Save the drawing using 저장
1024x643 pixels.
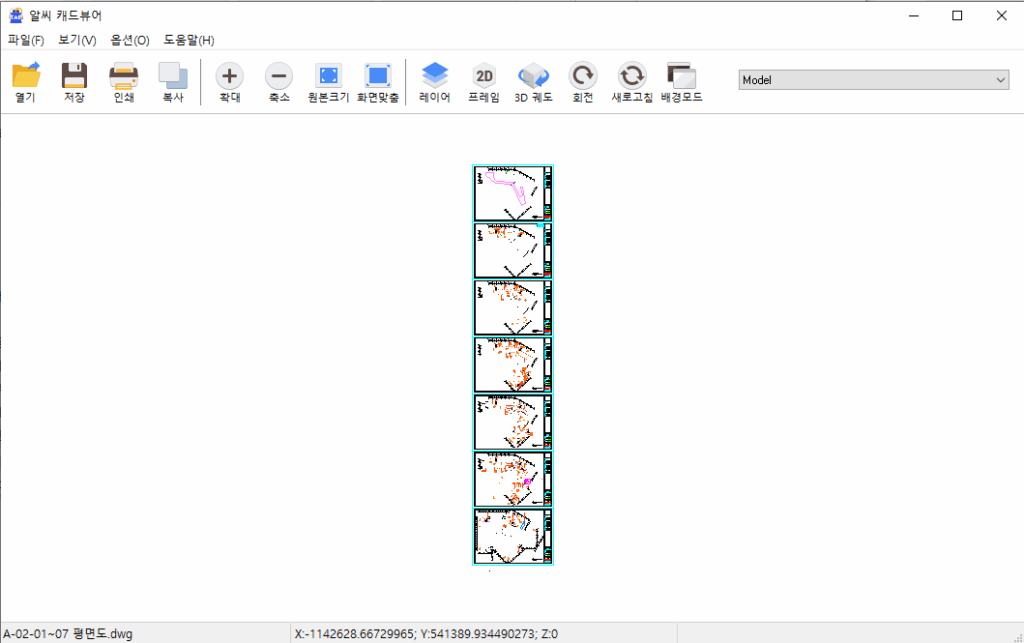(x=74, y=82)
